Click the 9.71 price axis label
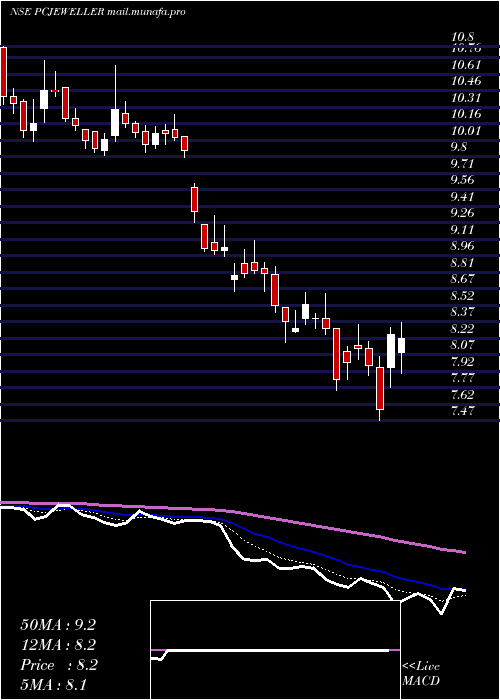The image size is (500, 700). click(x=462, y=163)
